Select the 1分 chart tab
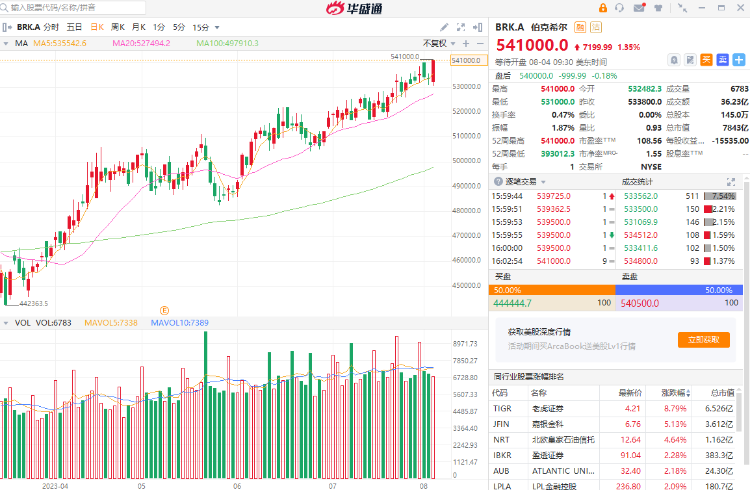 point(159,27)
